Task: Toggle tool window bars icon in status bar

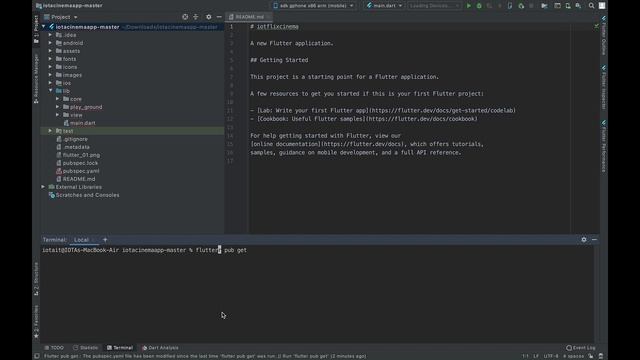Action: click(x=37, y=356)
